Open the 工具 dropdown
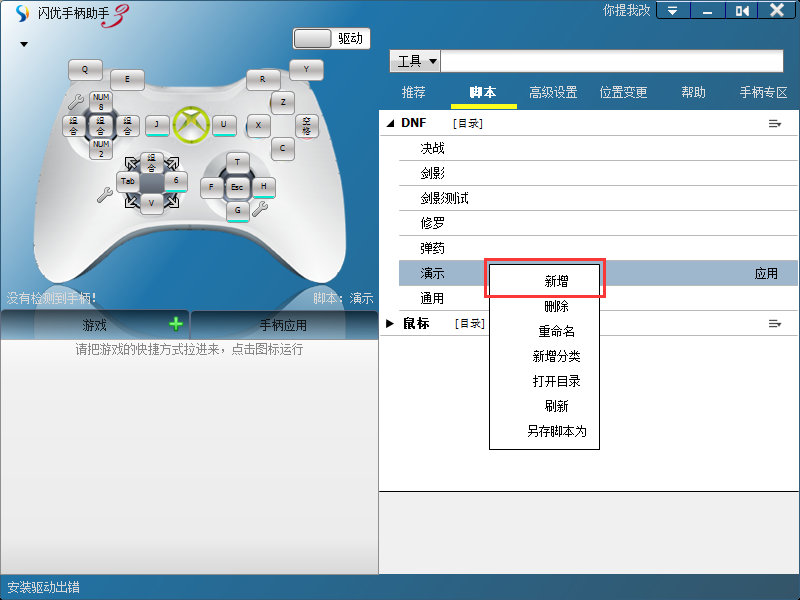The image size is (800, 600). click(x=415, y=61)
